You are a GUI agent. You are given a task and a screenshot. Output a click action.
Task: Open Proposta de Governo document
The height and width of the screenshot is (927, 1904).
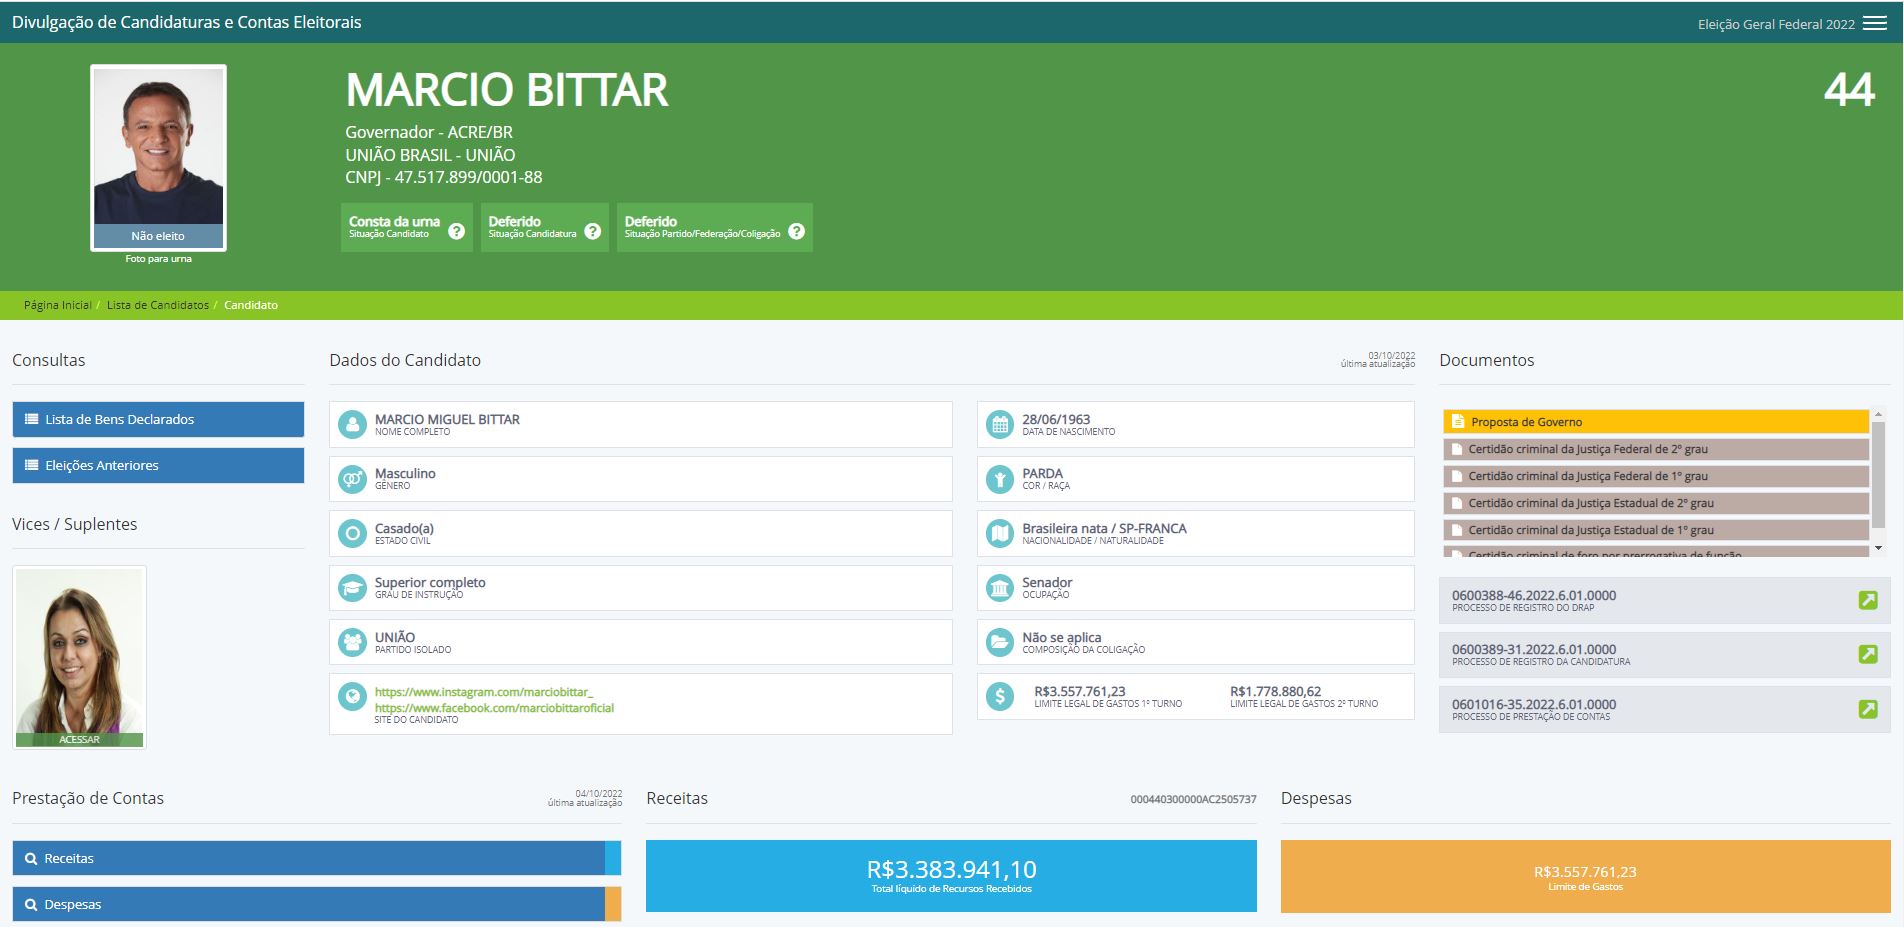click(1655, 422)
